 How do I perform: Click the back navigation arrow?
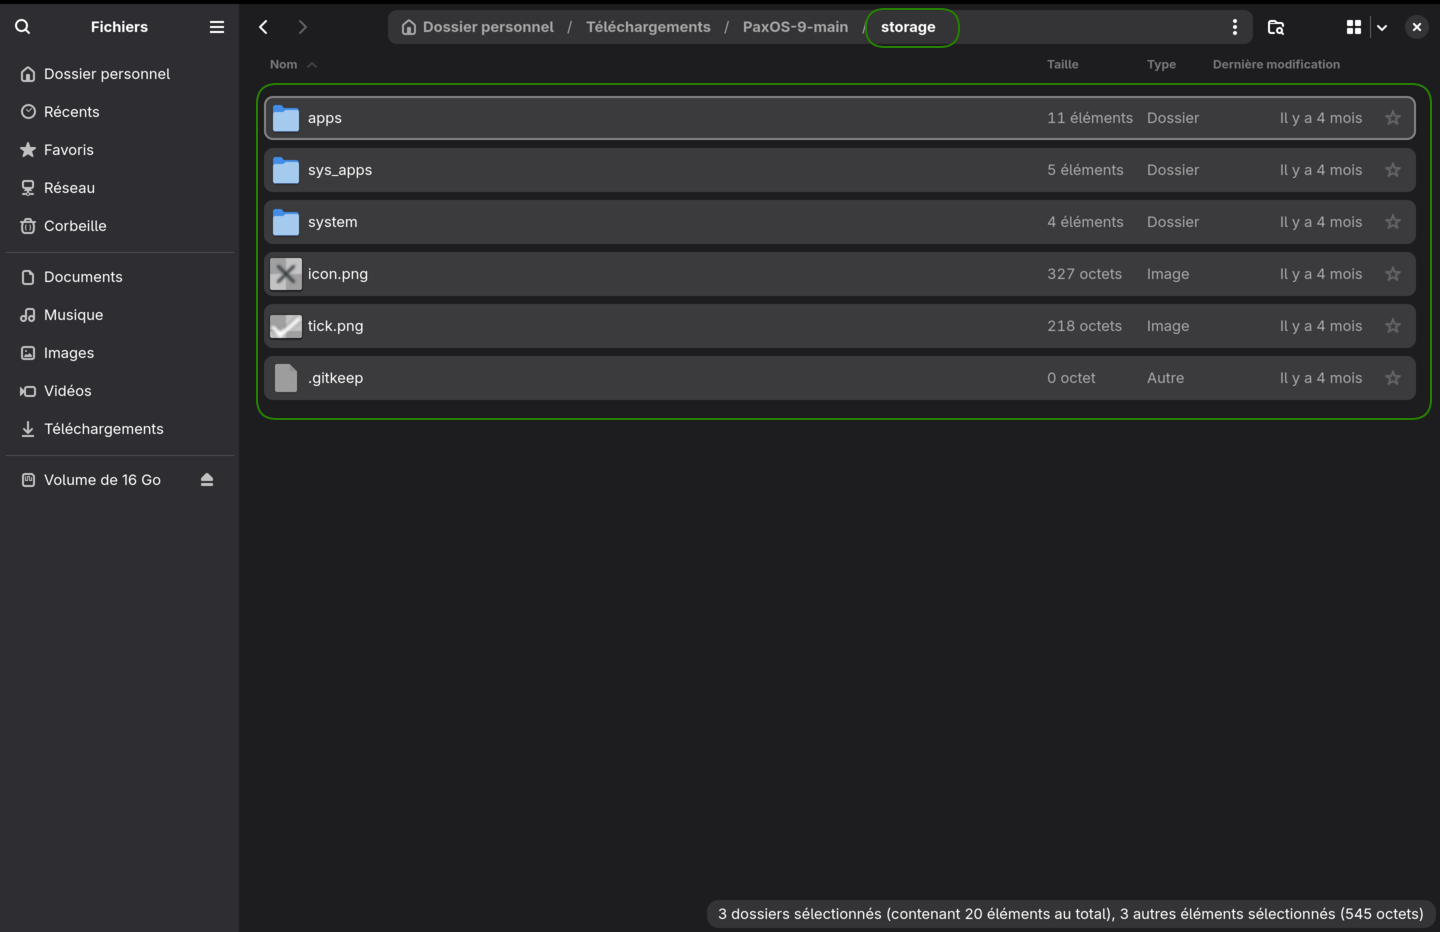tap(263, 27)
